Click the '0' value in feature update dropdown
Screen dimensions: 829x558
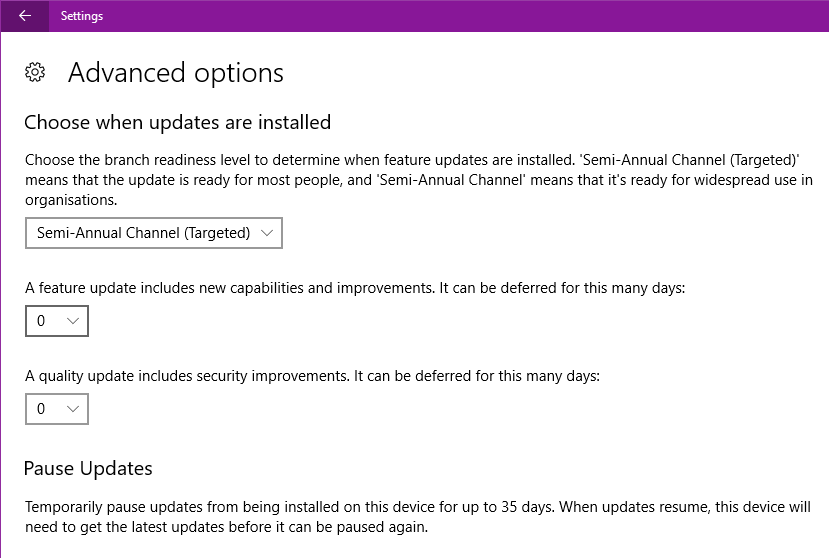tap(41, 321)
